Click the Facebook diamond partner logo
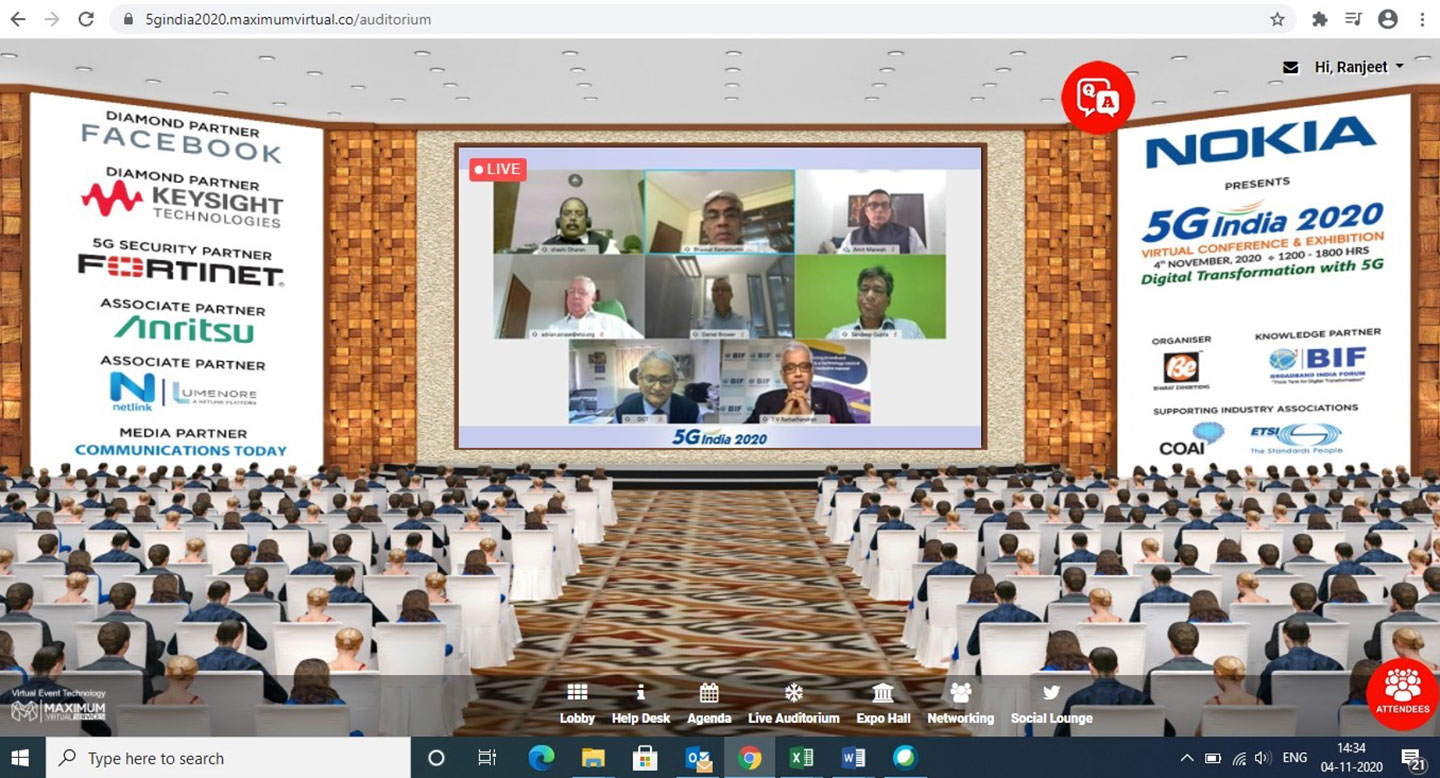This screenshot has height=778, width=1440. (x=181, y=145)
